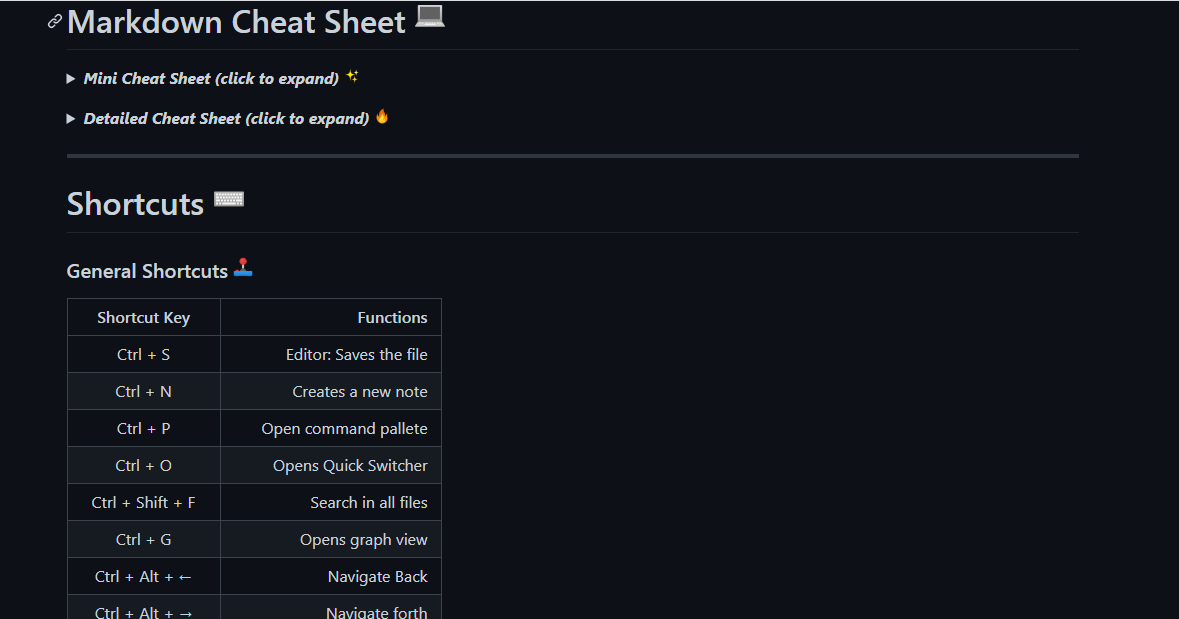Click the Ctrl + Shift + F shortcut cell
Viewport: 1179px width, 619px height.
pyautogui.click(x=143, y=502)
